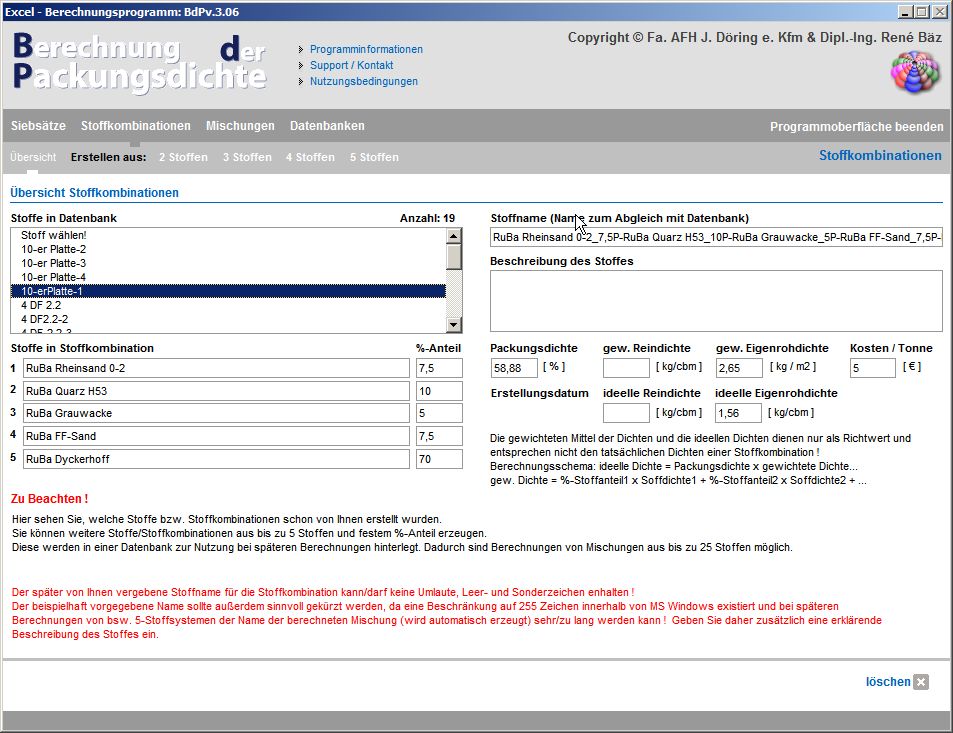Open the Datenbanken menu

(327, 126)
